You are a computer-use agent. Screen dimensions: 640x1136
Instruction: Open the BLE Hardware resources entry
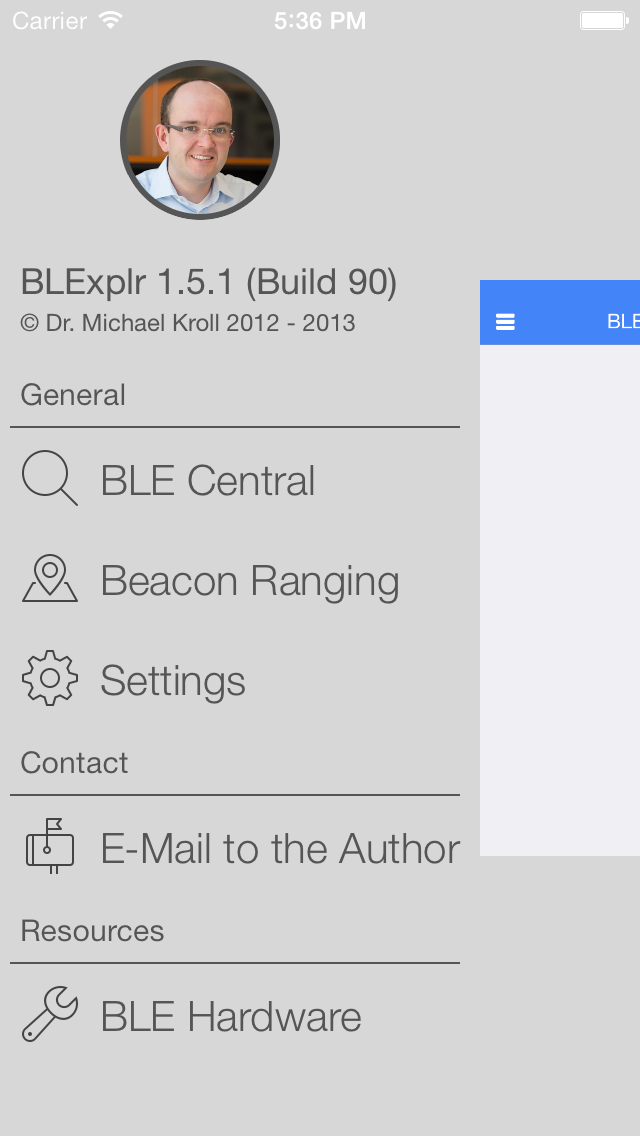(235, 1016)
